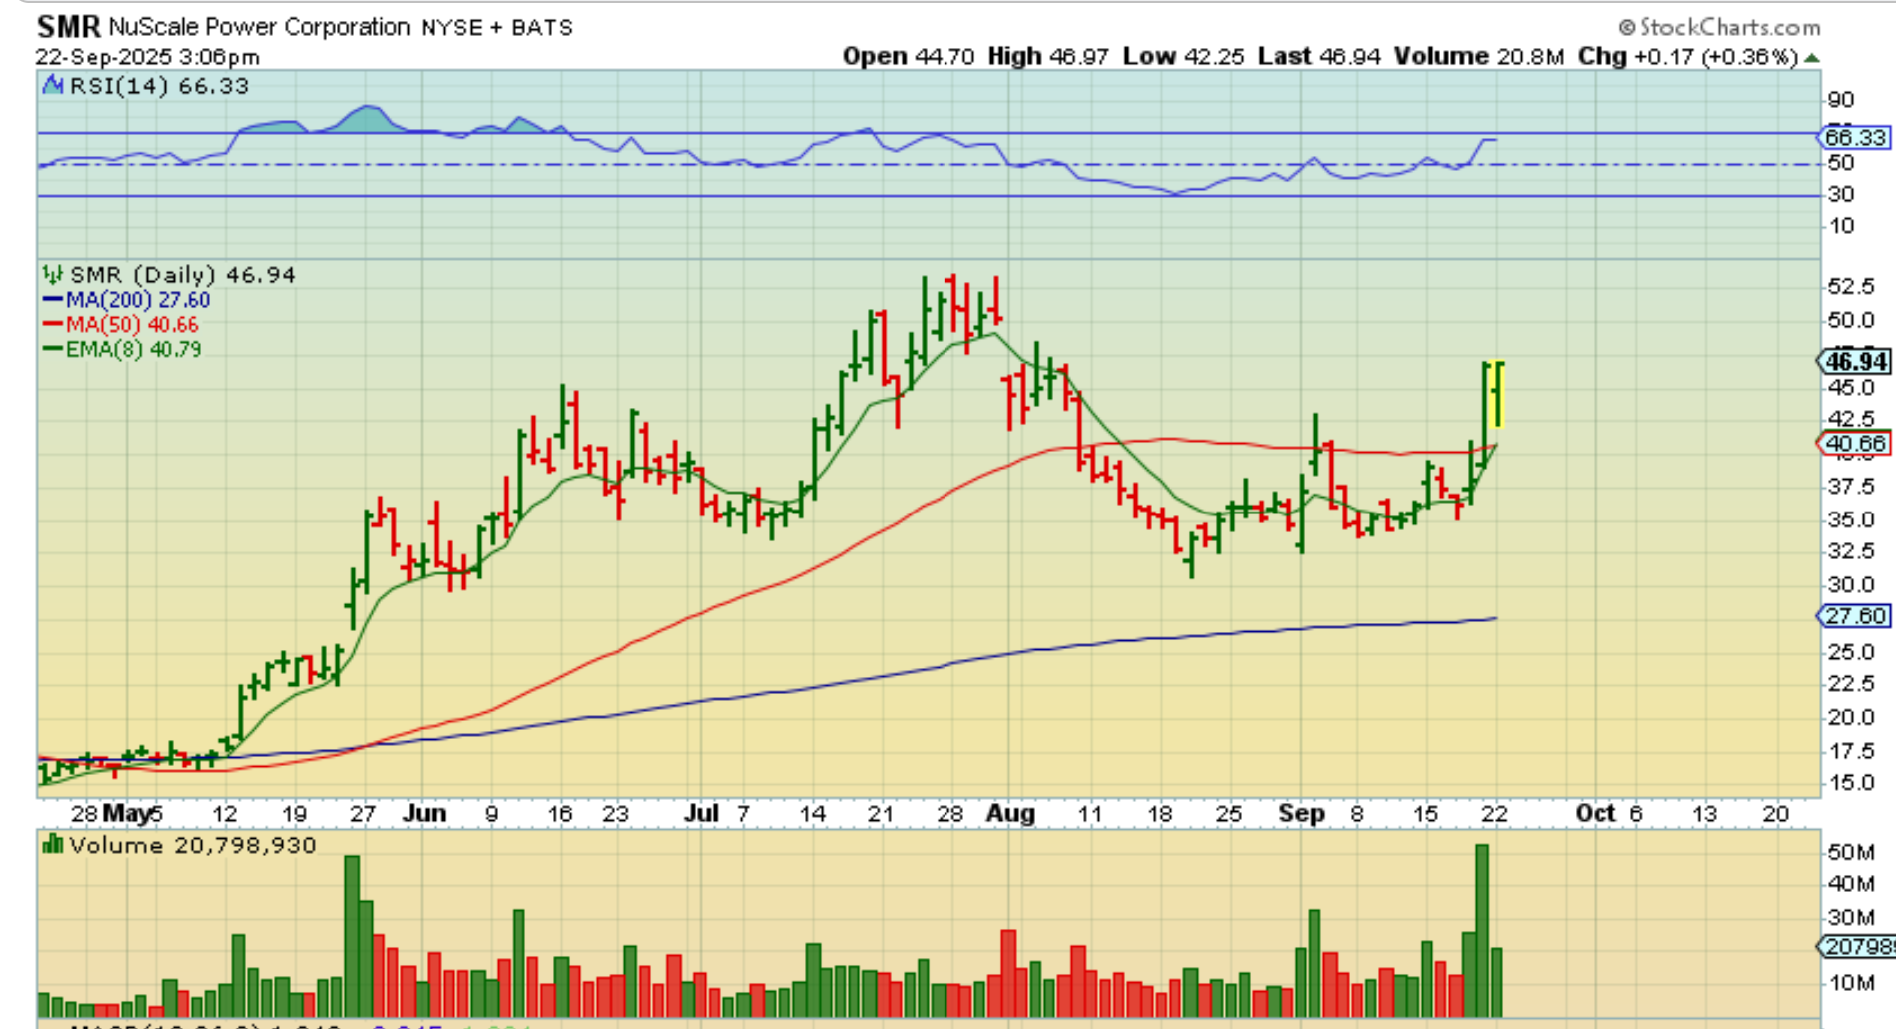Click the Jun month label on the date axis
The width and height of the screenshot is (1896, 1029).
[424, 813]
